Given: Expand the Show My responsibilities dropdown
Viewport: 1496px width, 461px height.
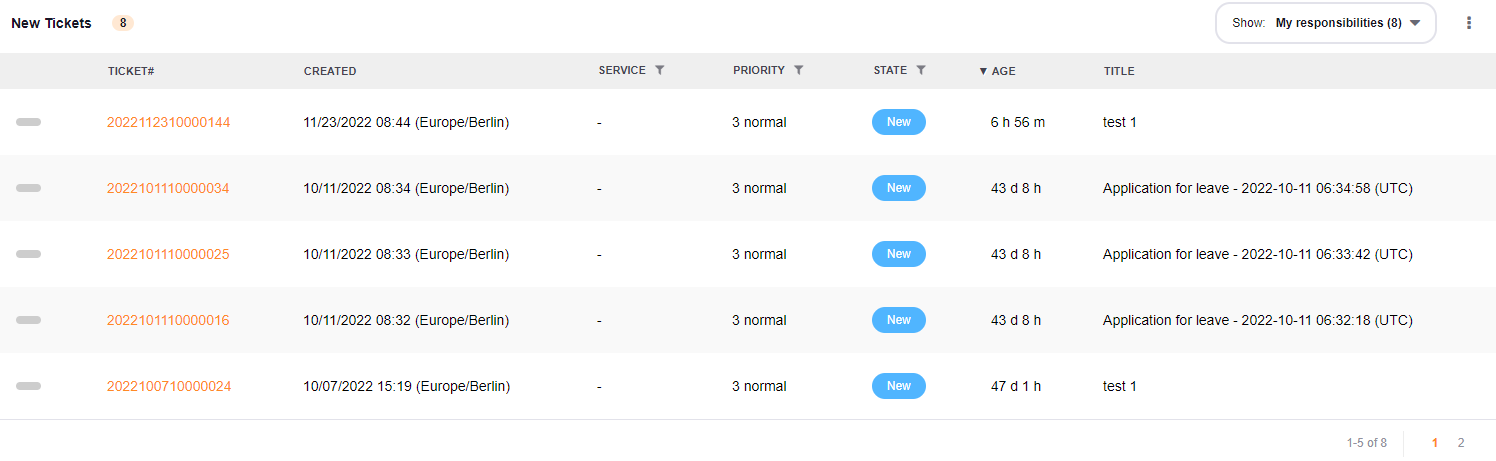Looking at the screenshot, I should [1325, 23].
